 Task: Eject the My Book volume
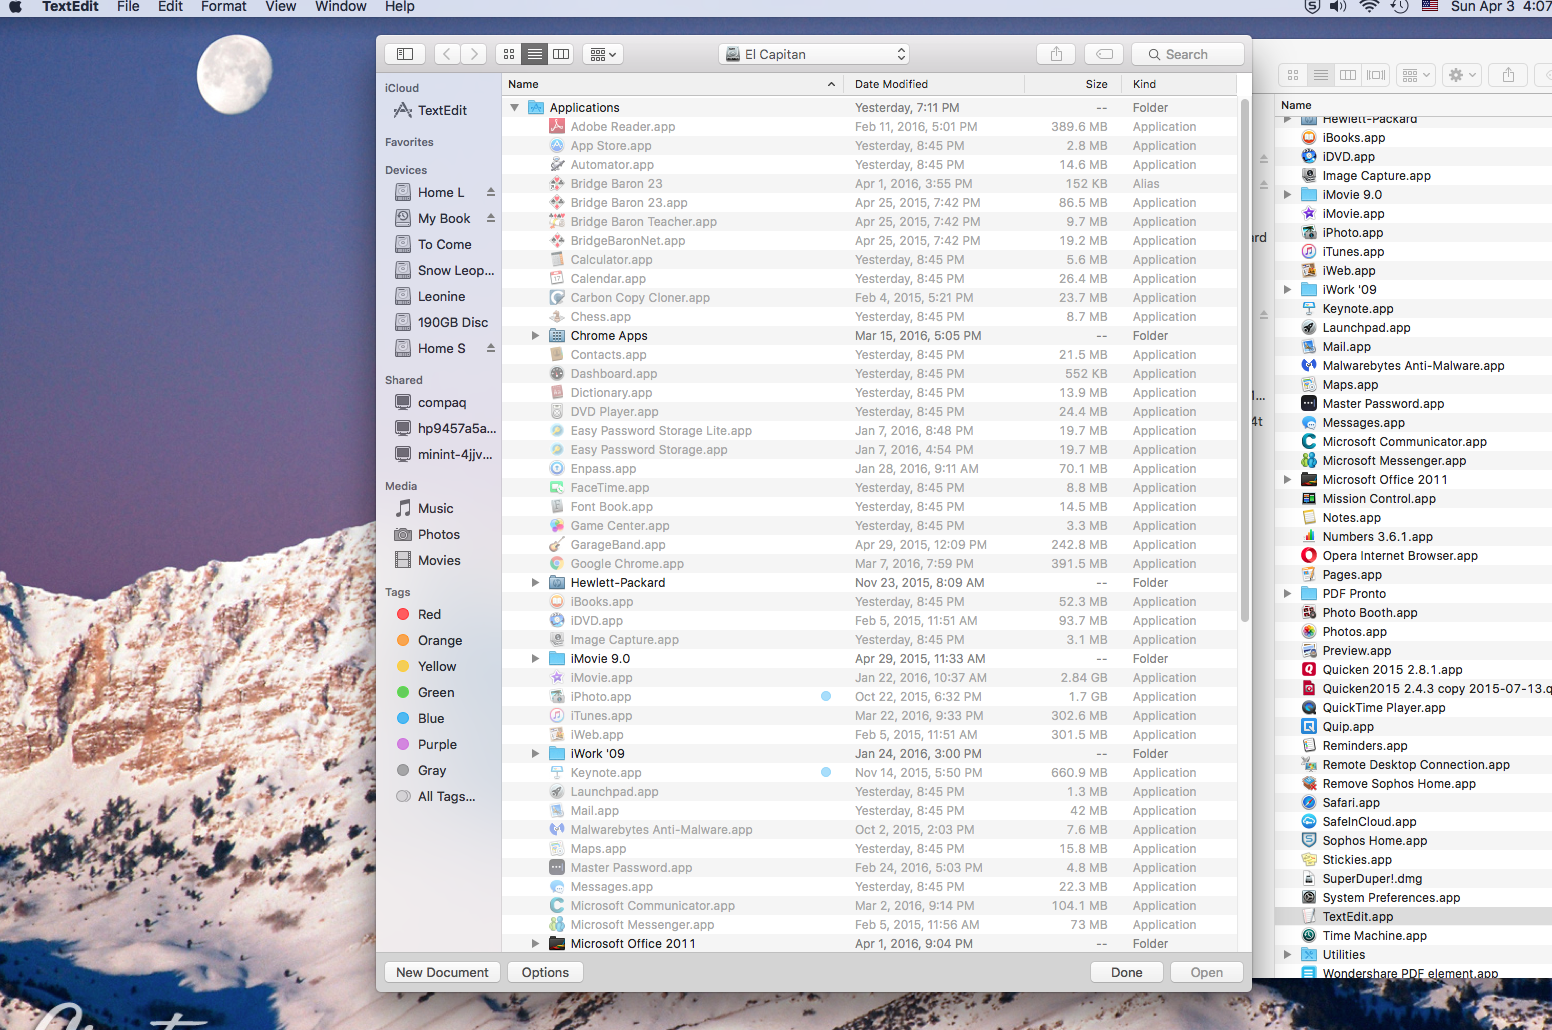[x=490, y=218]
